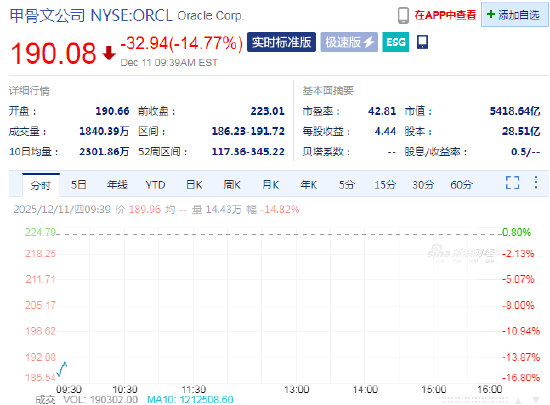Expand chart to fullscreen
Image resolution: width=550 pixels, height=405 pixels.
[512, 183]
